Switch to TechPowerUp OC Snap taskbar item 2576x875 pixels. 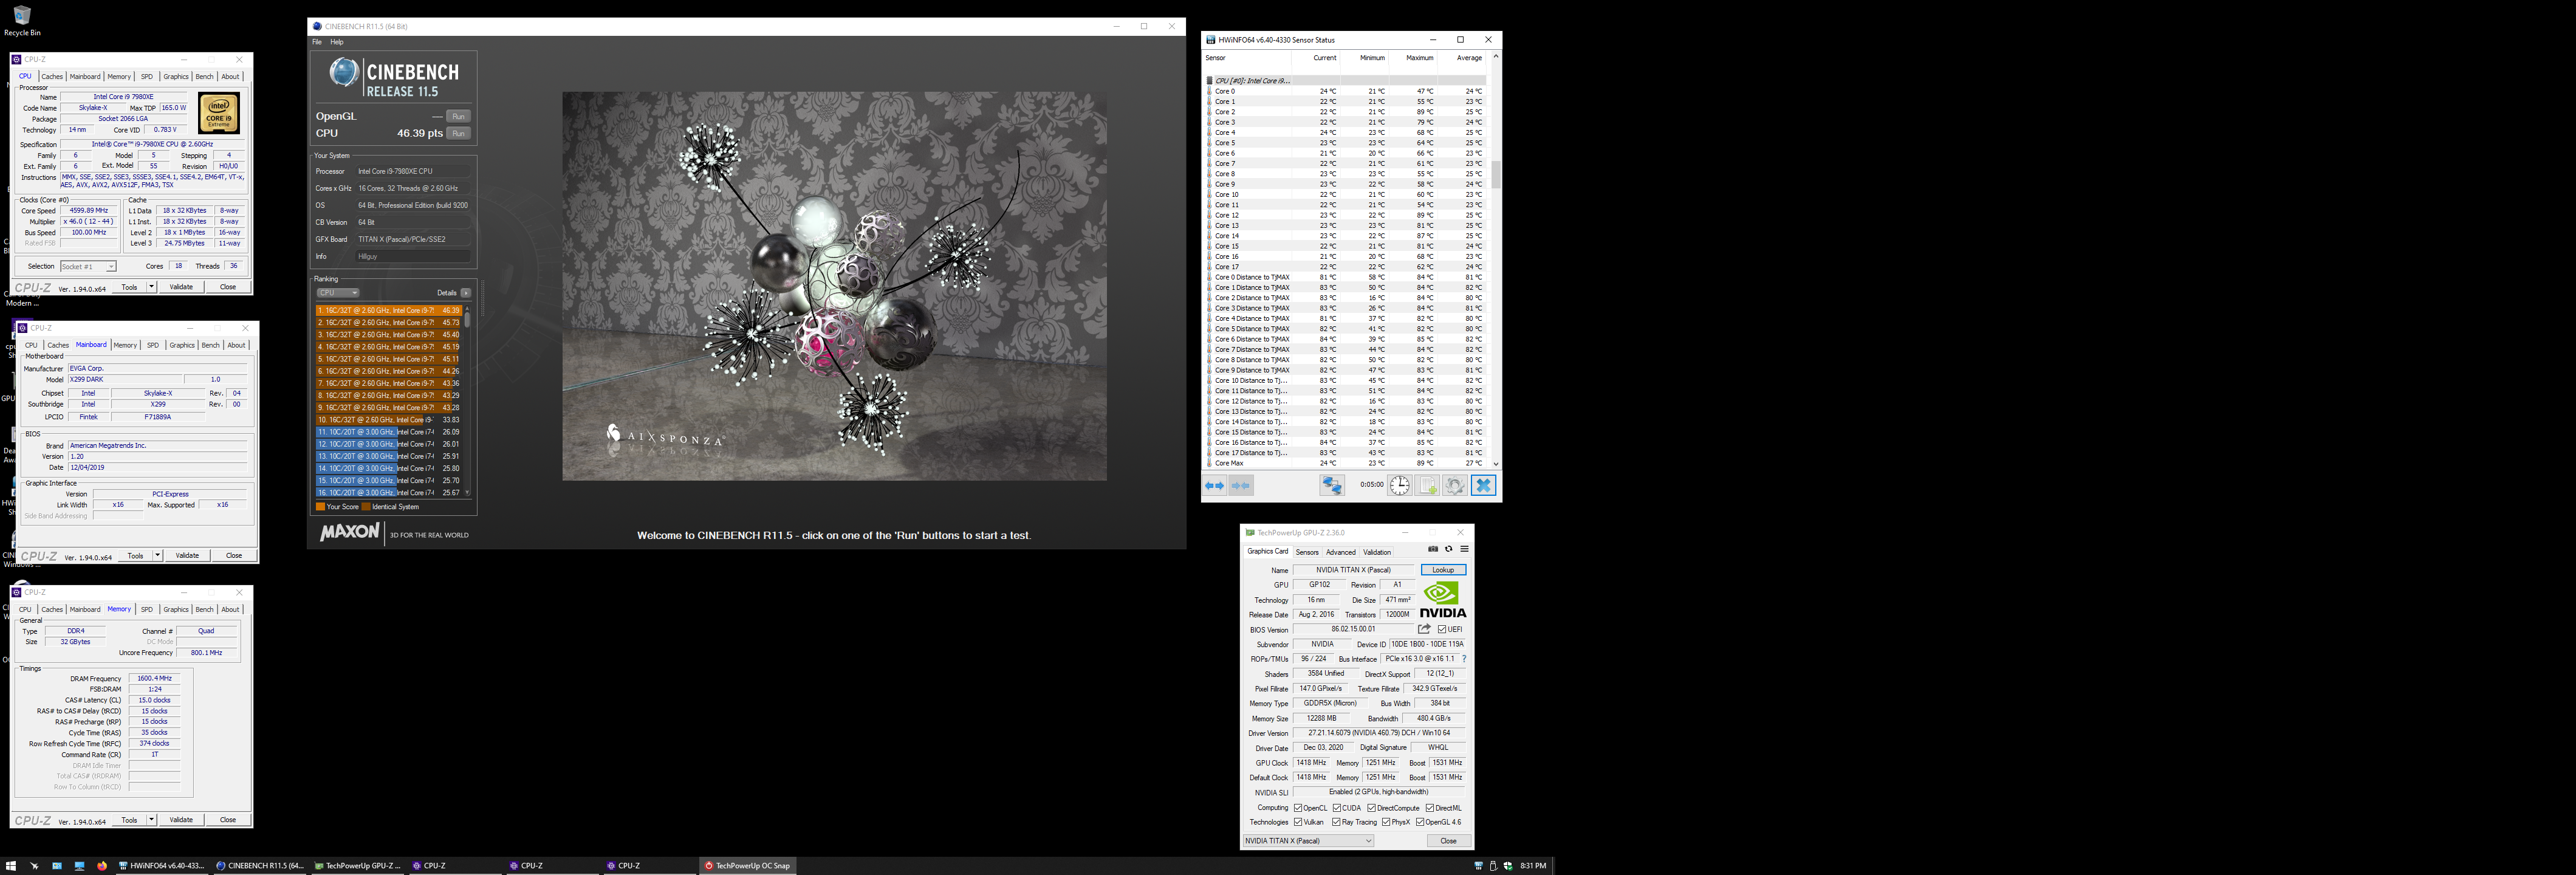747,866
